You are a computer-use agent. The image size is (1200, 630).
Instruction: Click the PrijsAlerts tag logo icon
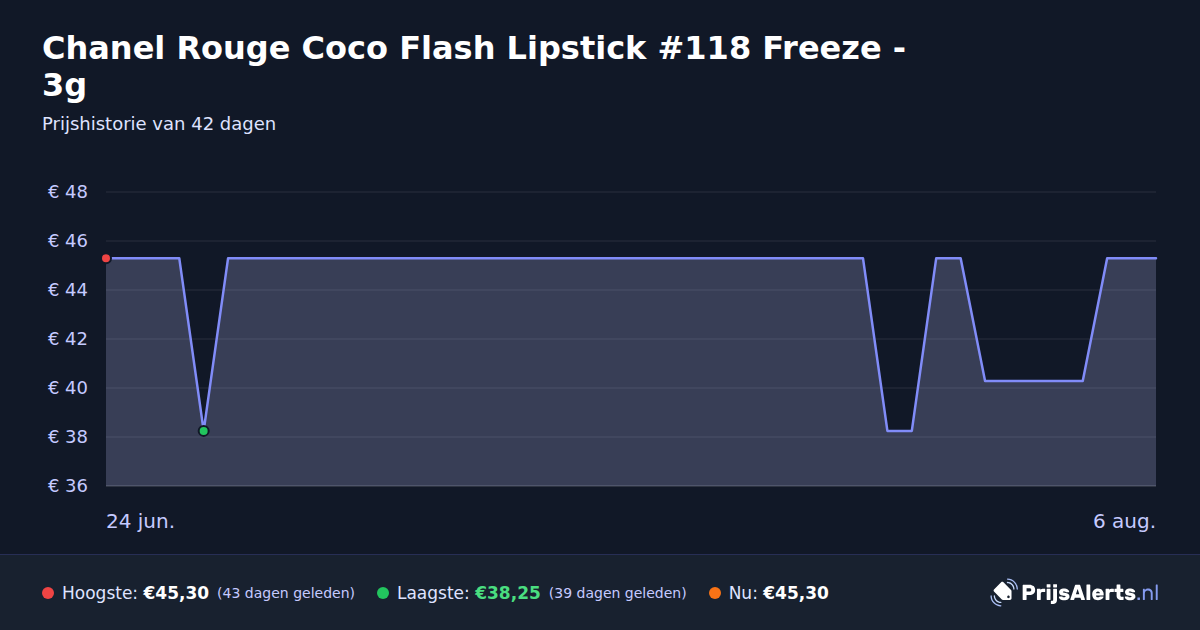pyautogui.click(x=1003, y=593)
